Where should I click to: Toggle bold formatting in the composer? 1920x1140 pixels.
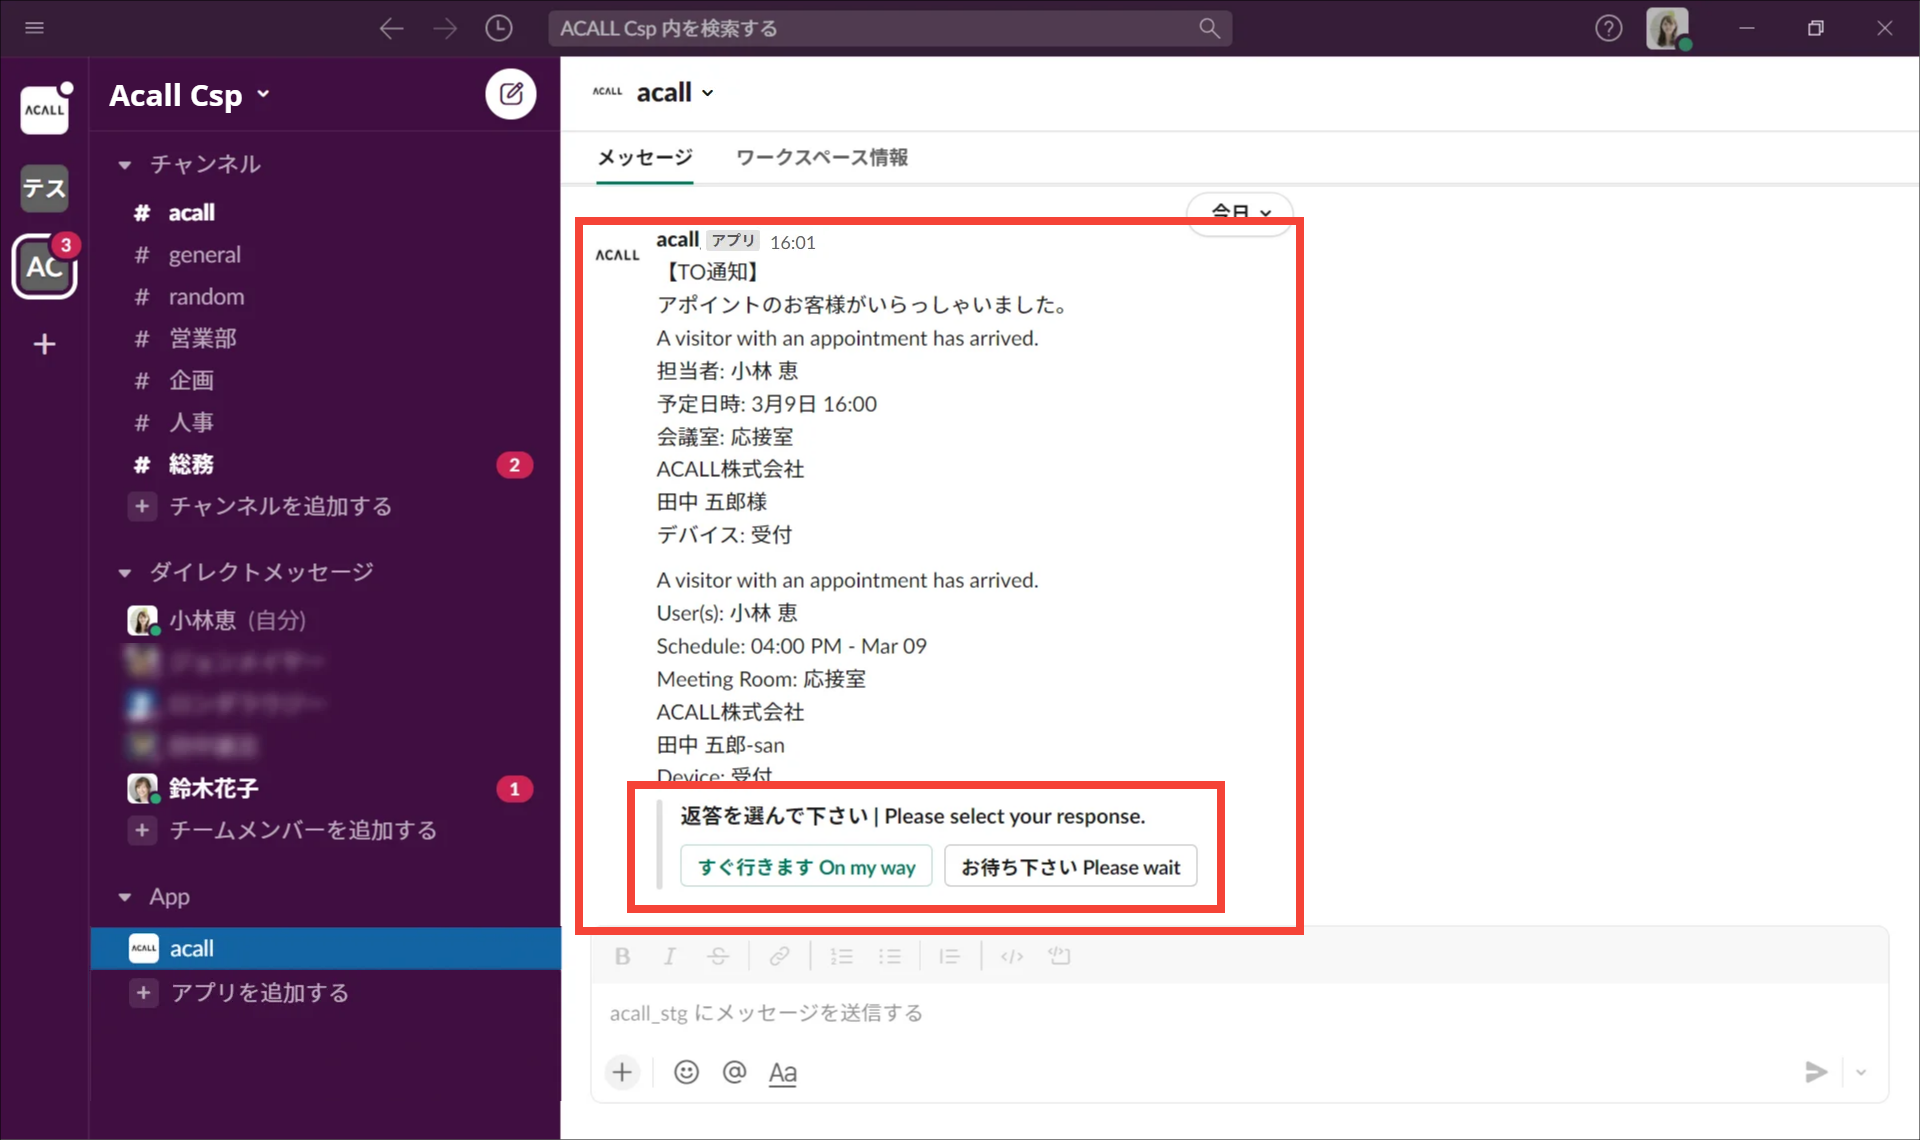coord(622,956)
